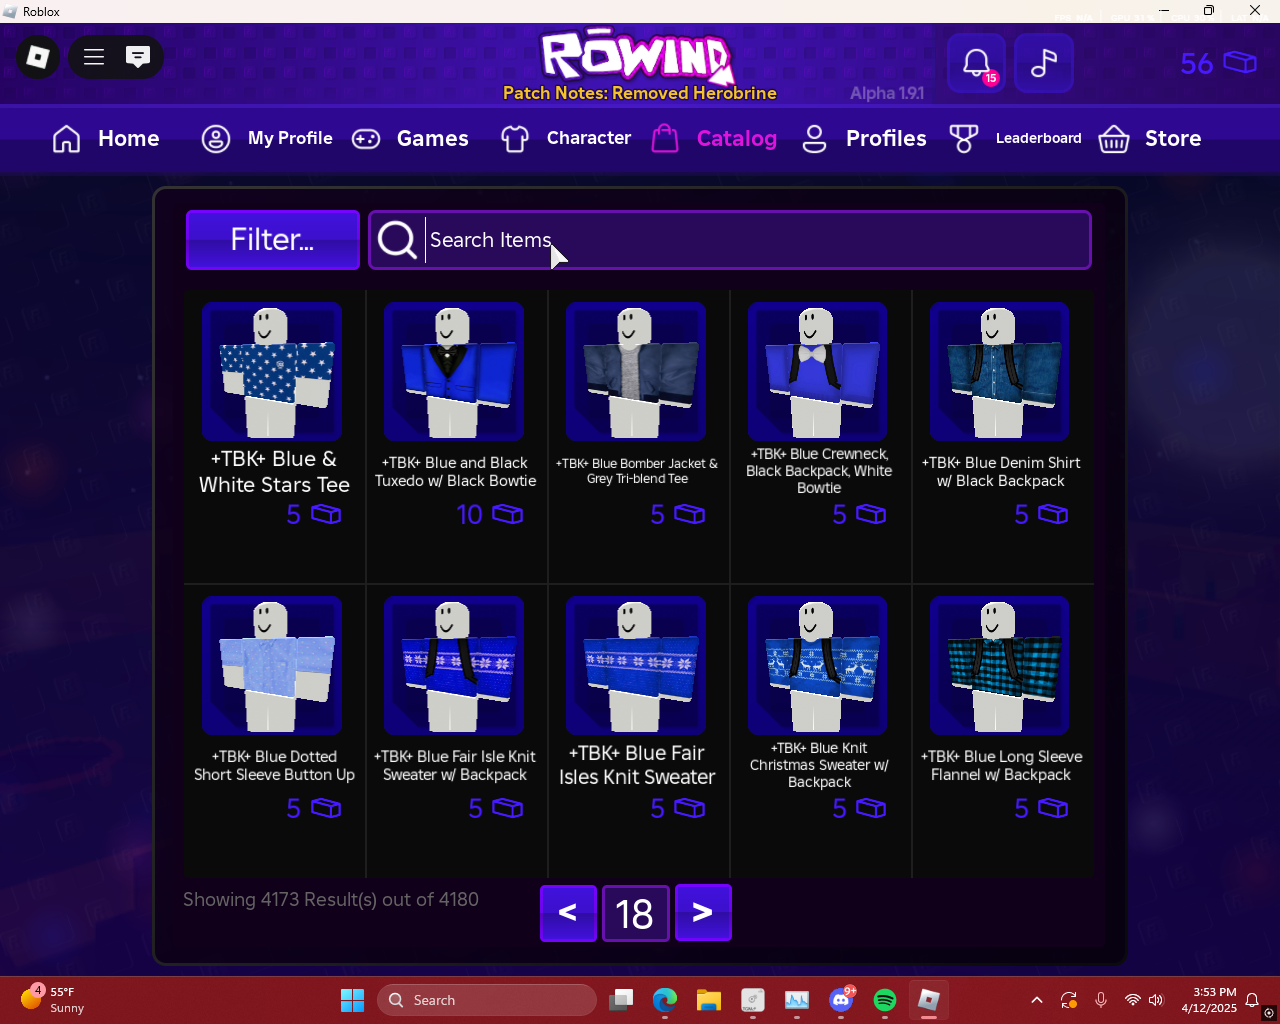
Task: Click the Games controller icon
Action: (x=366, y=138)
